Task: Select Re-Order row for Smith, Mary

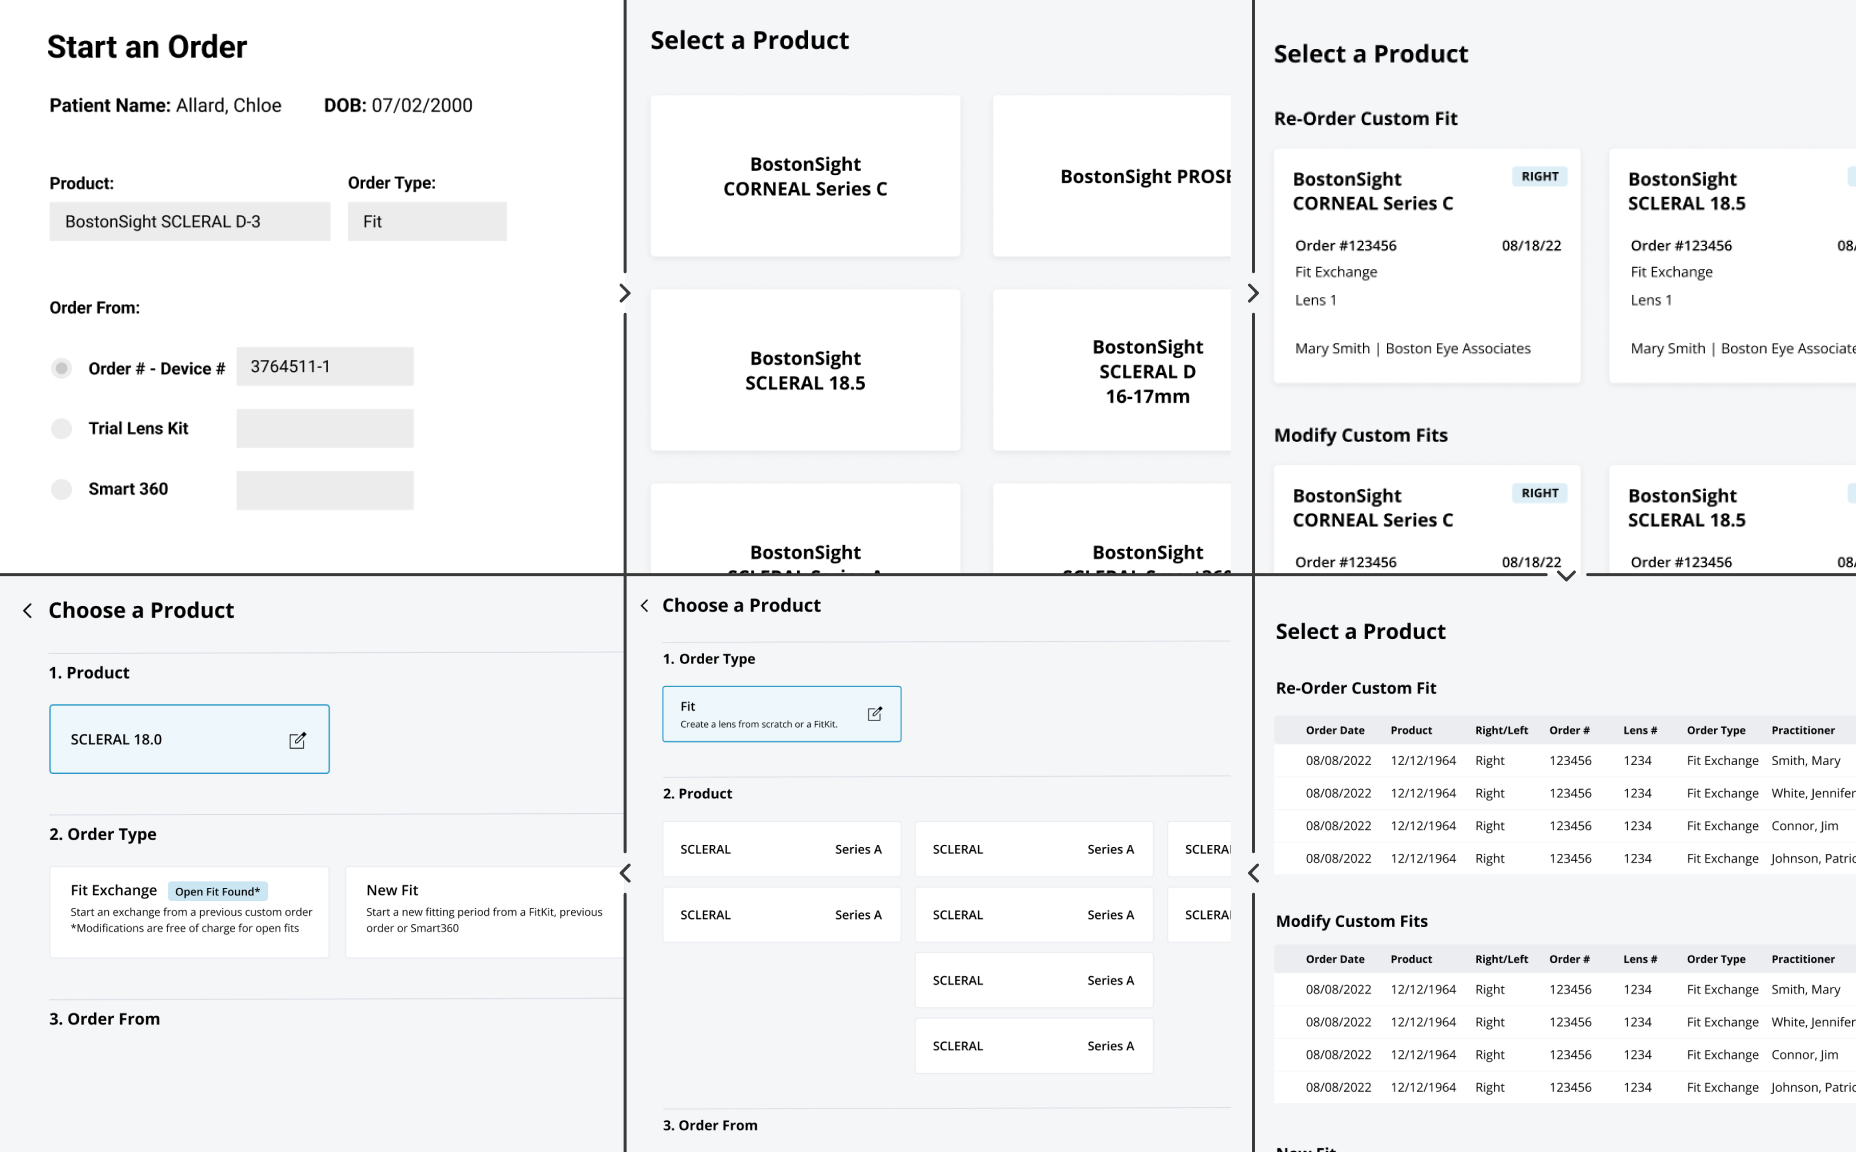Action: (x=1565, y=761)
